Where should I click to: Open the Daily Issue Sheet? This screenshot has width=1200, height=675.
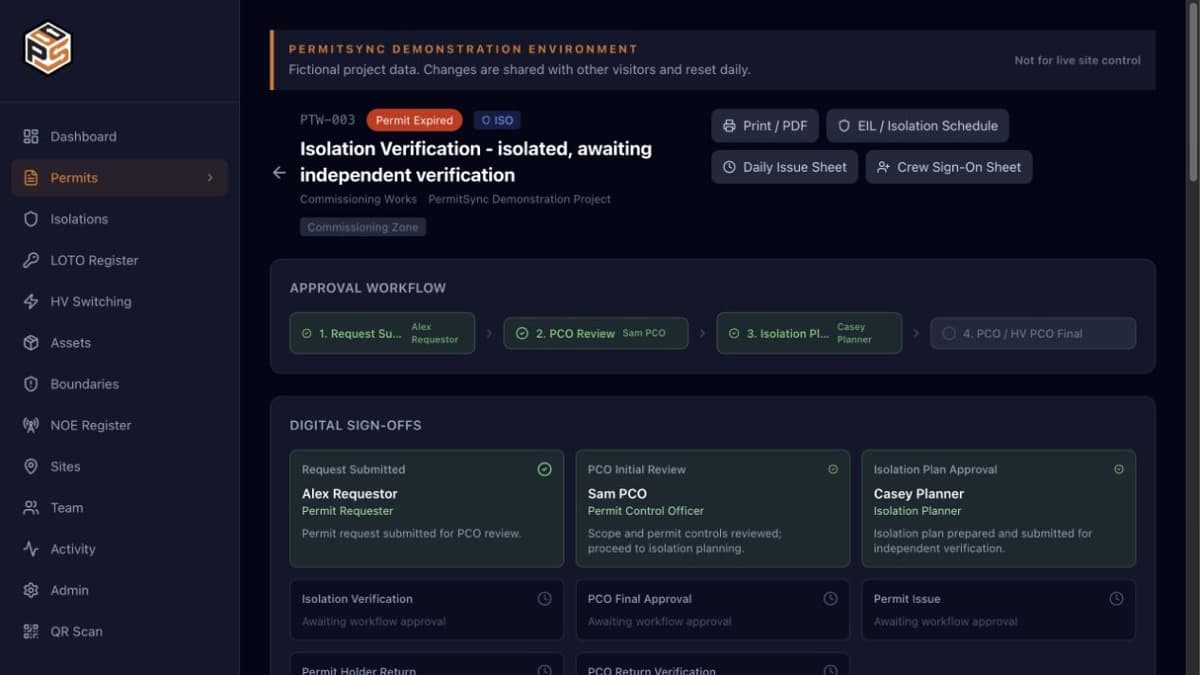785,167
